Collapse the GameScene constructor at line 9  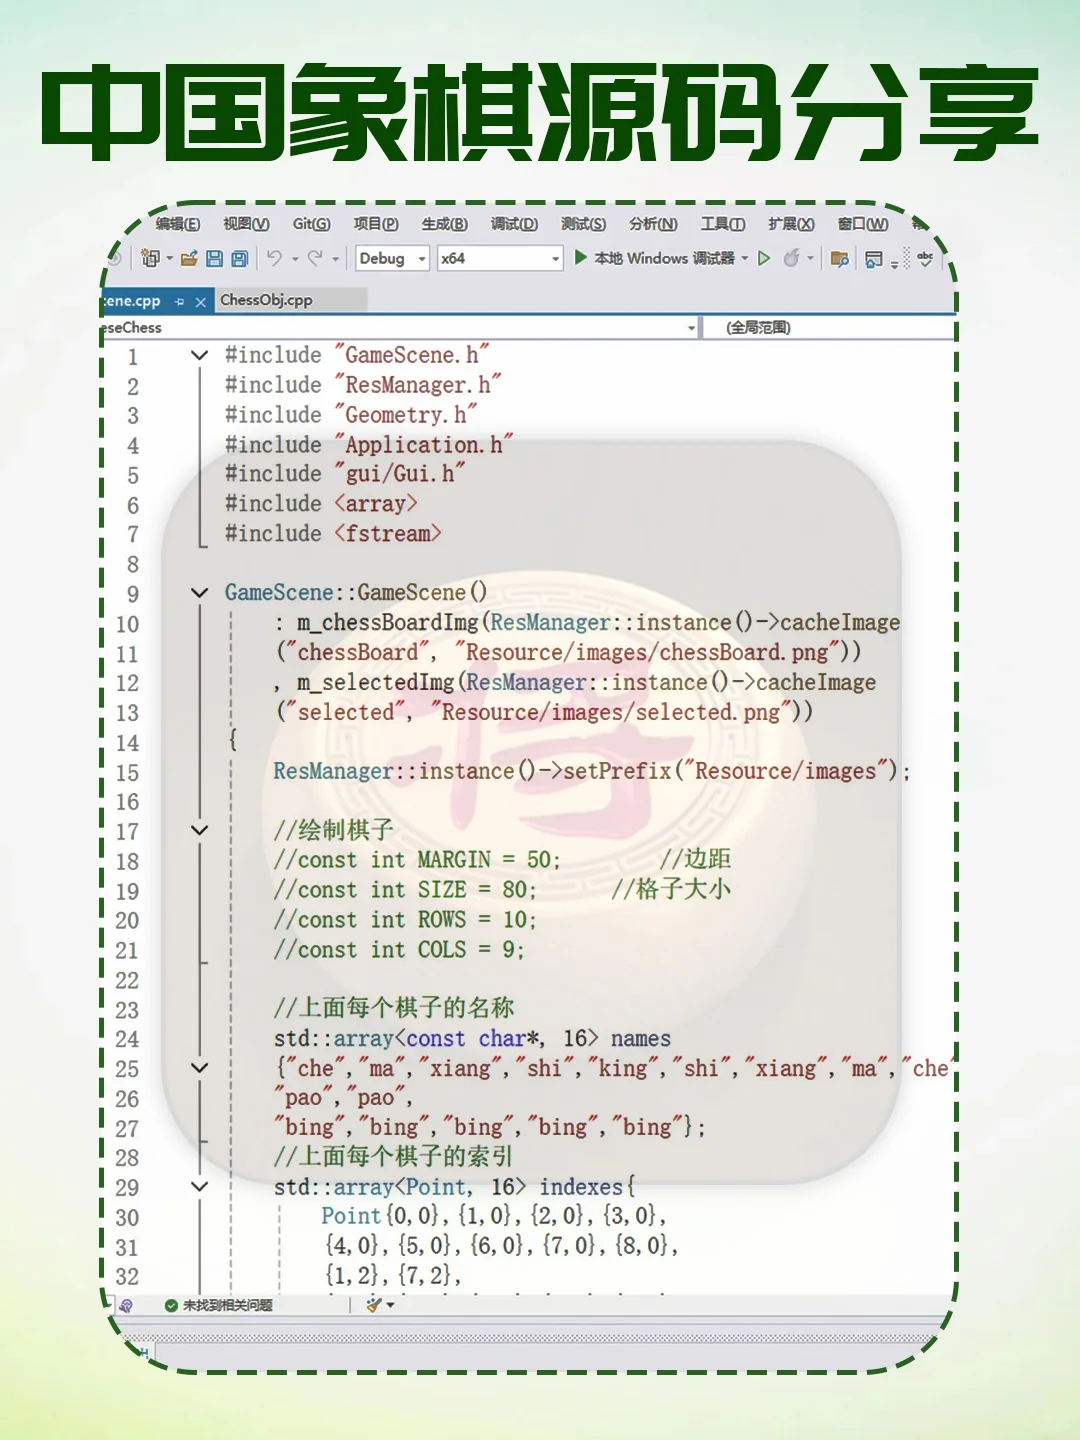tap(199, 593)
